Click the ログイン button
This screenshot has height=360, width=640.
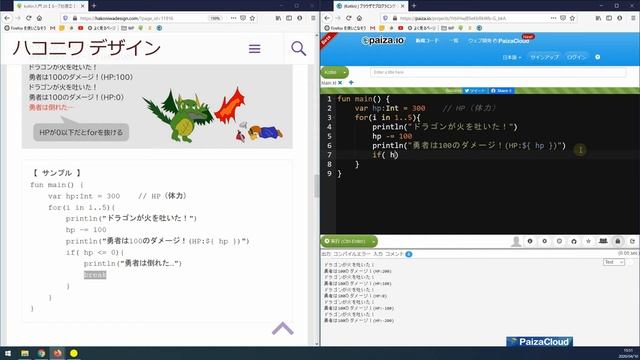(576, 57)
